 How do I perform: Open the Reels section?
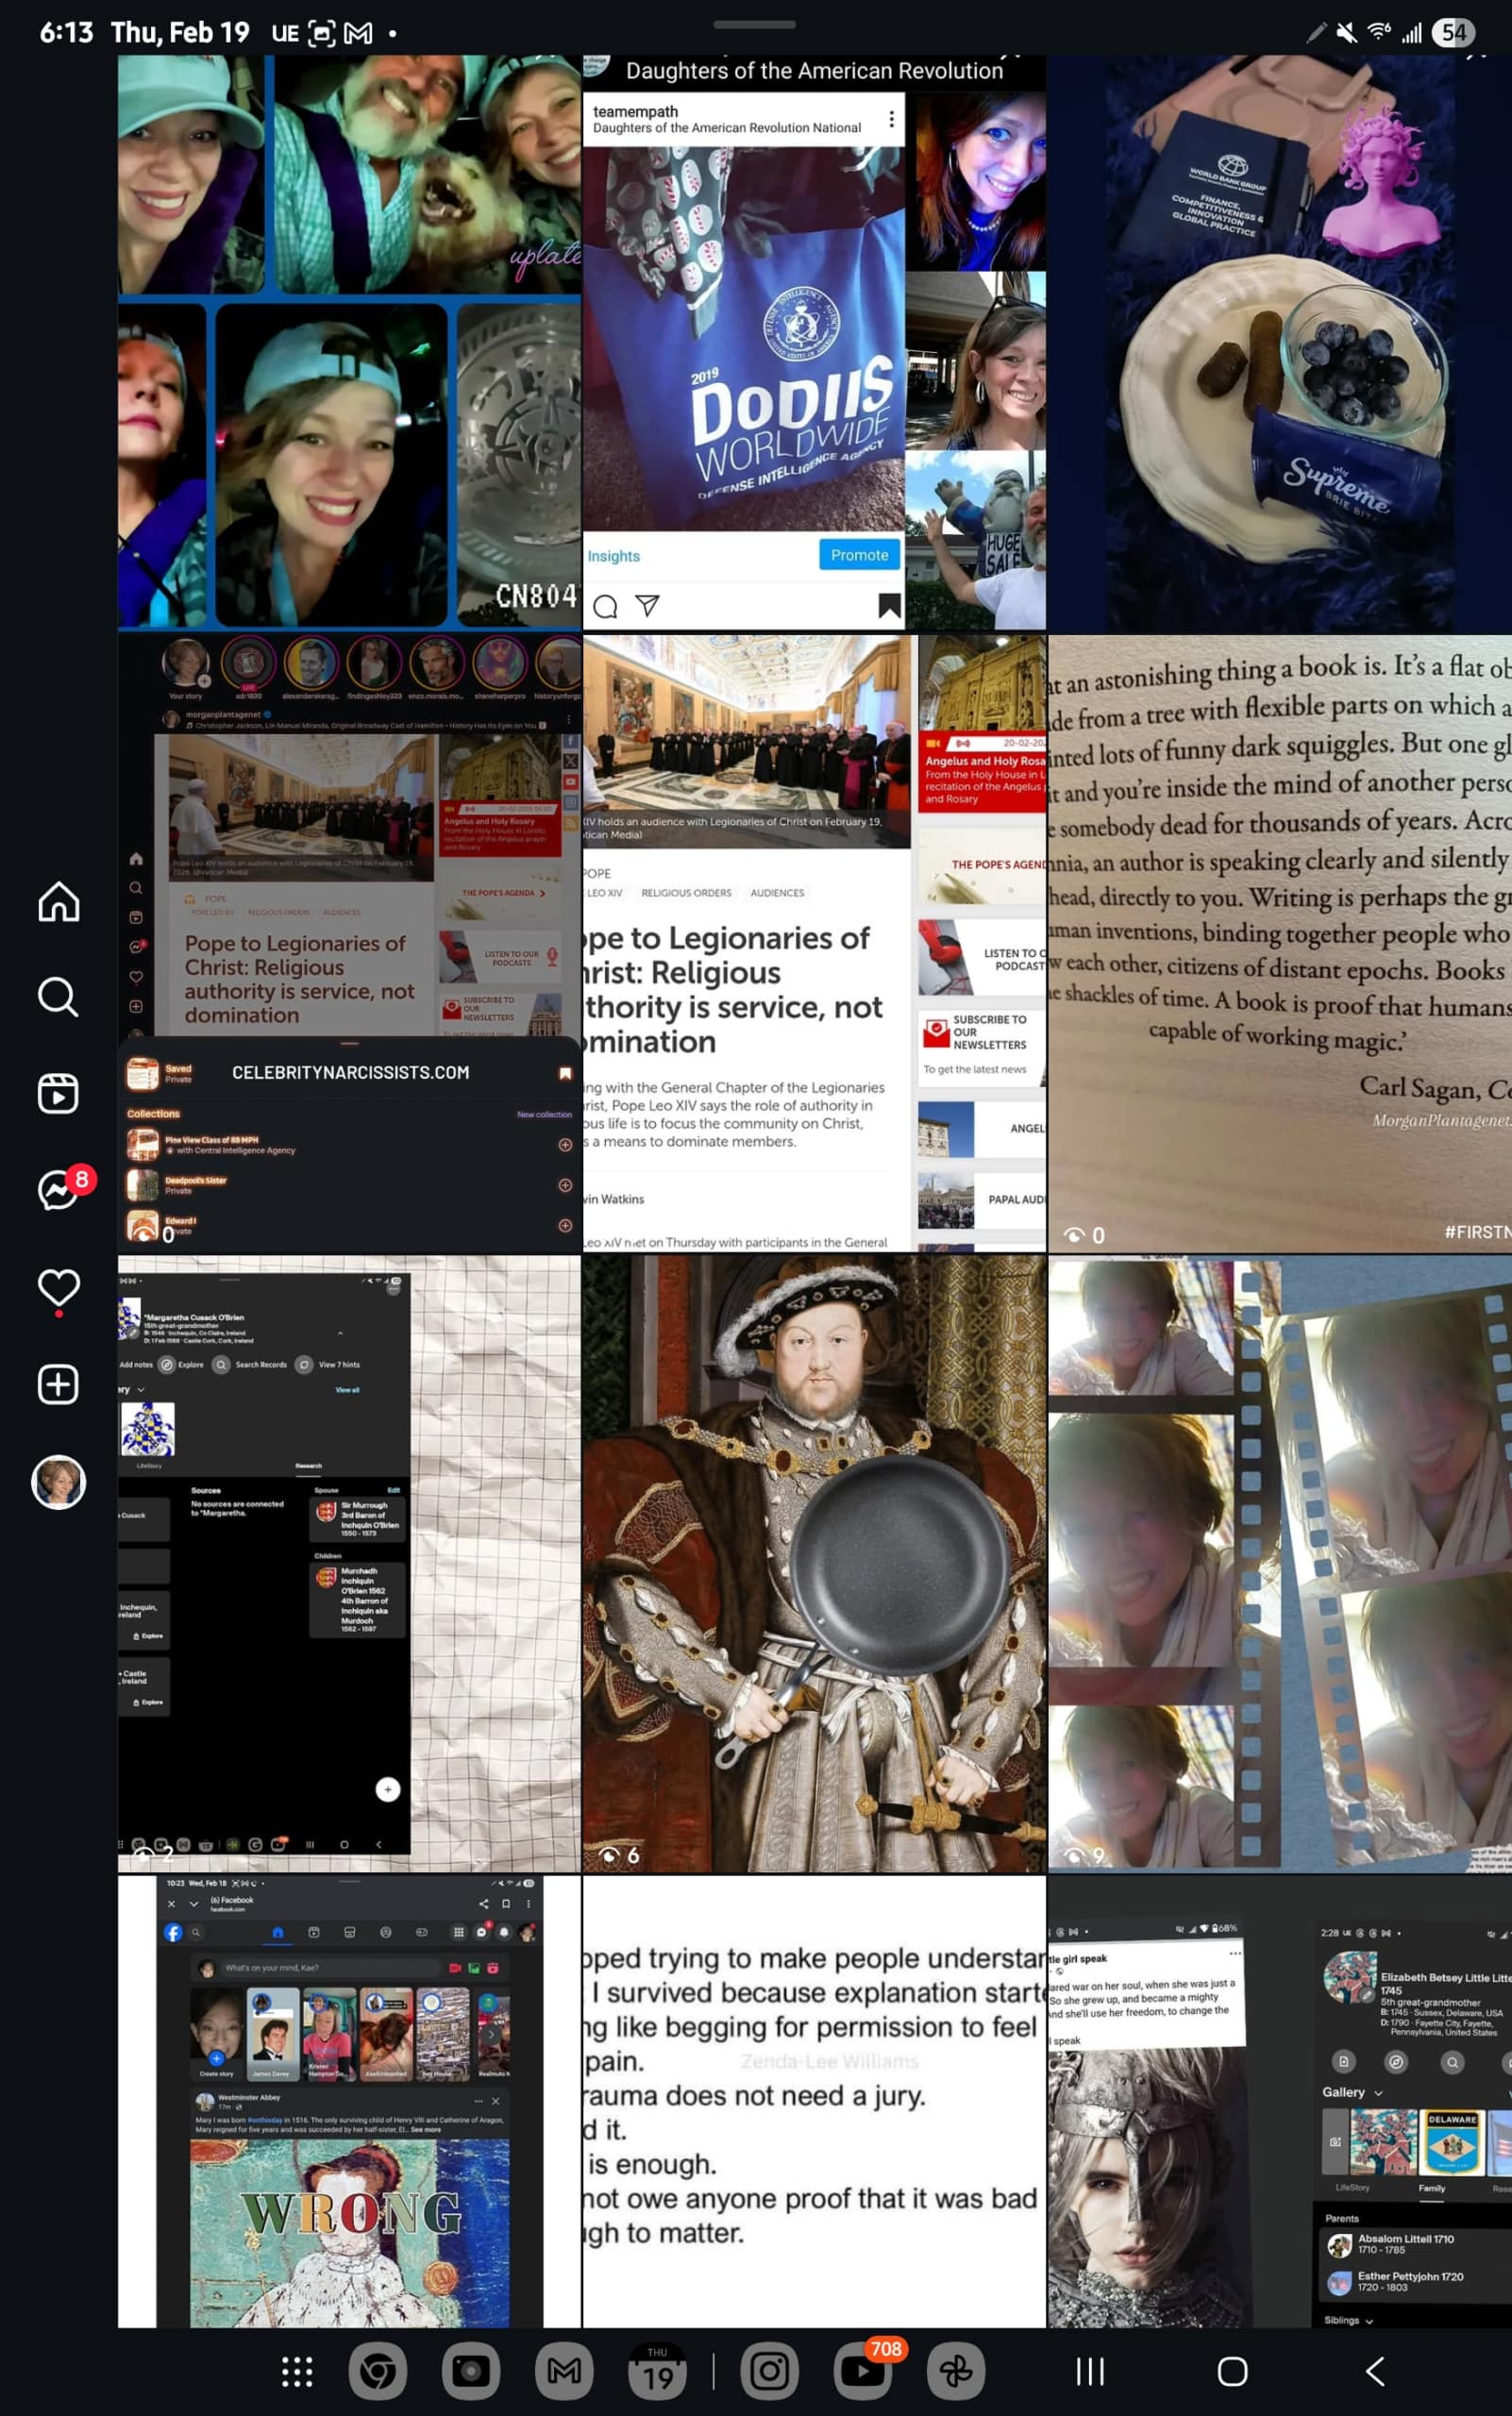point(58,1093)
